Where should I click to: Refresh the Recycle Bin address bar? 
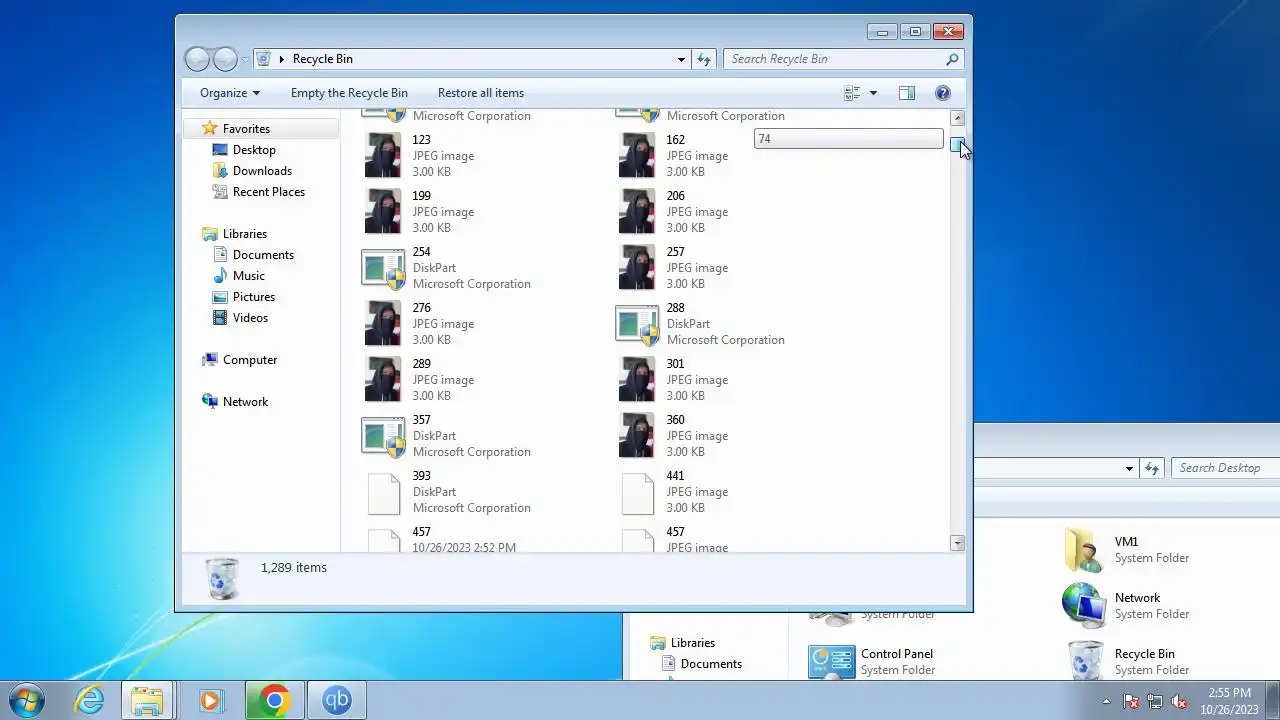click(704, 59)
